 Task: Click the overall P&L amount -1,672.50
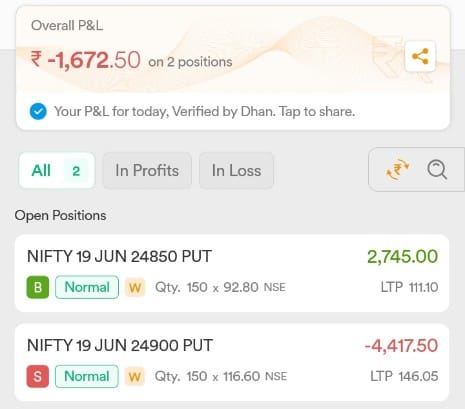pyautogui.click(x=86, y=60)
